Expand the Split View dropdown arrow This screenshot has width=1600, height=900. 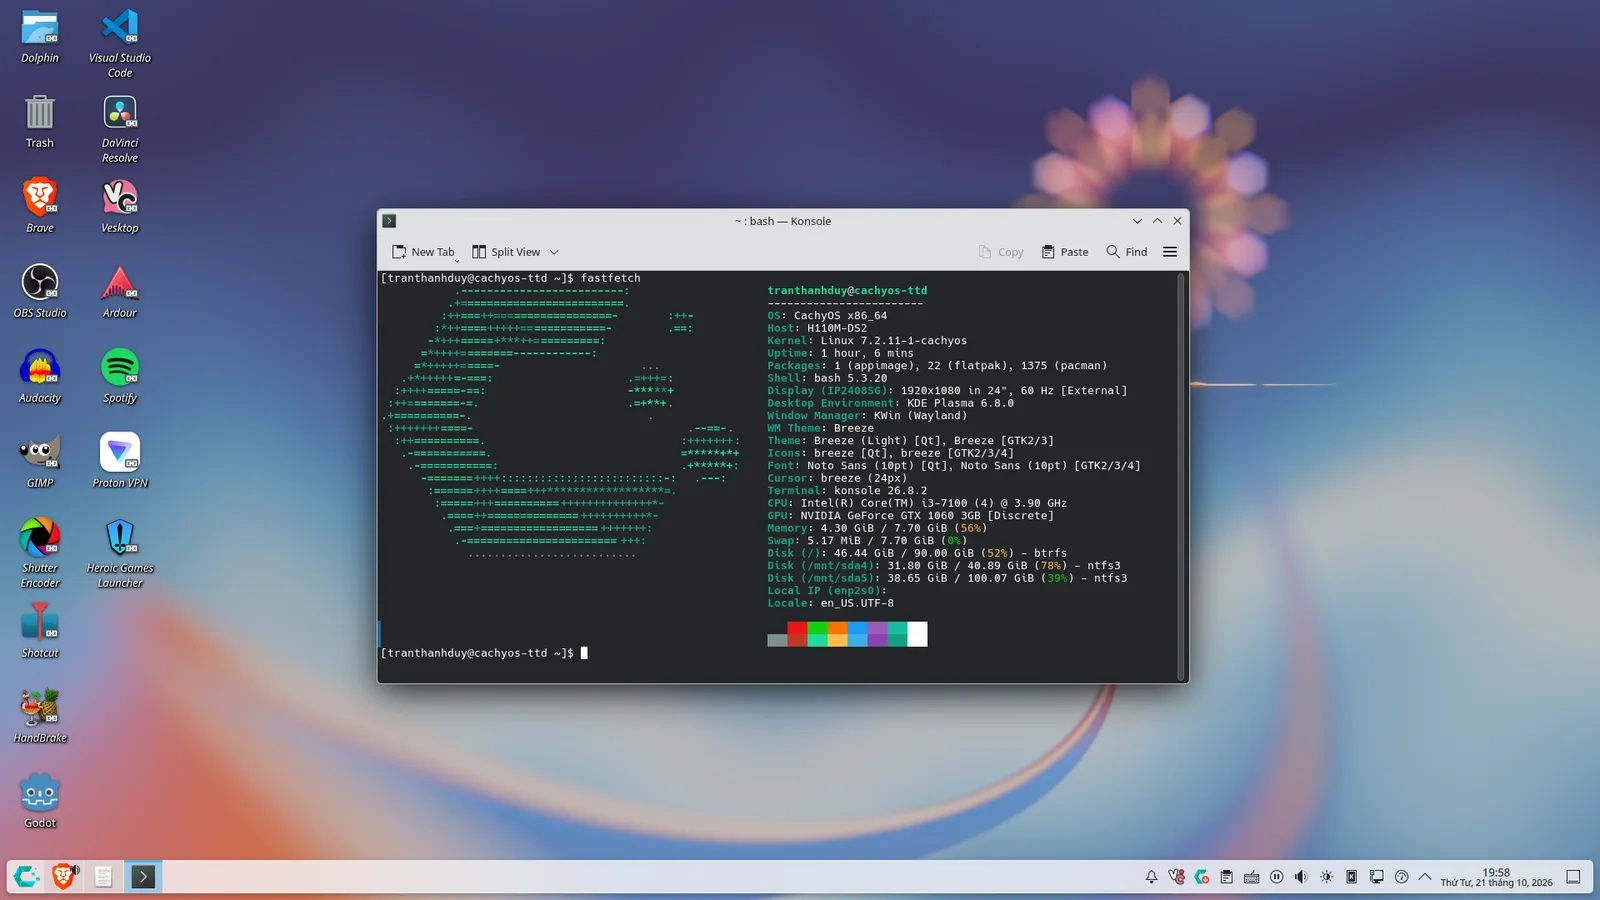point(554,252)
